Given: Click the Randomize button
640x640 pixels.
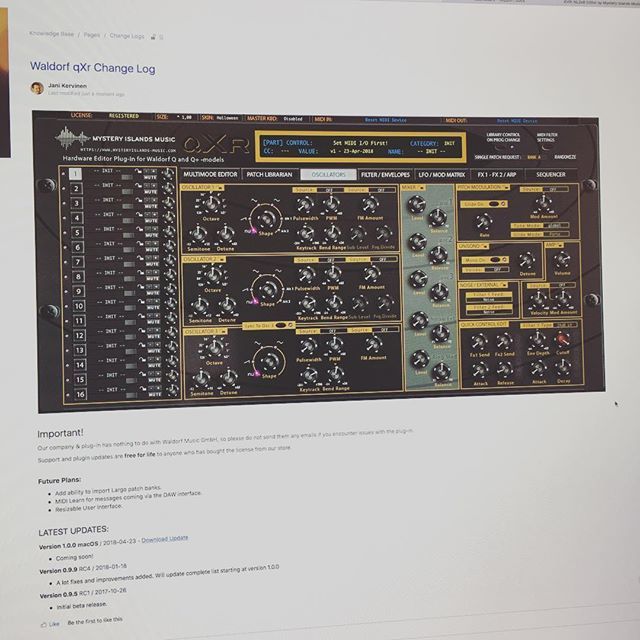Looking at the screenshot, I should tap(565, 157).
